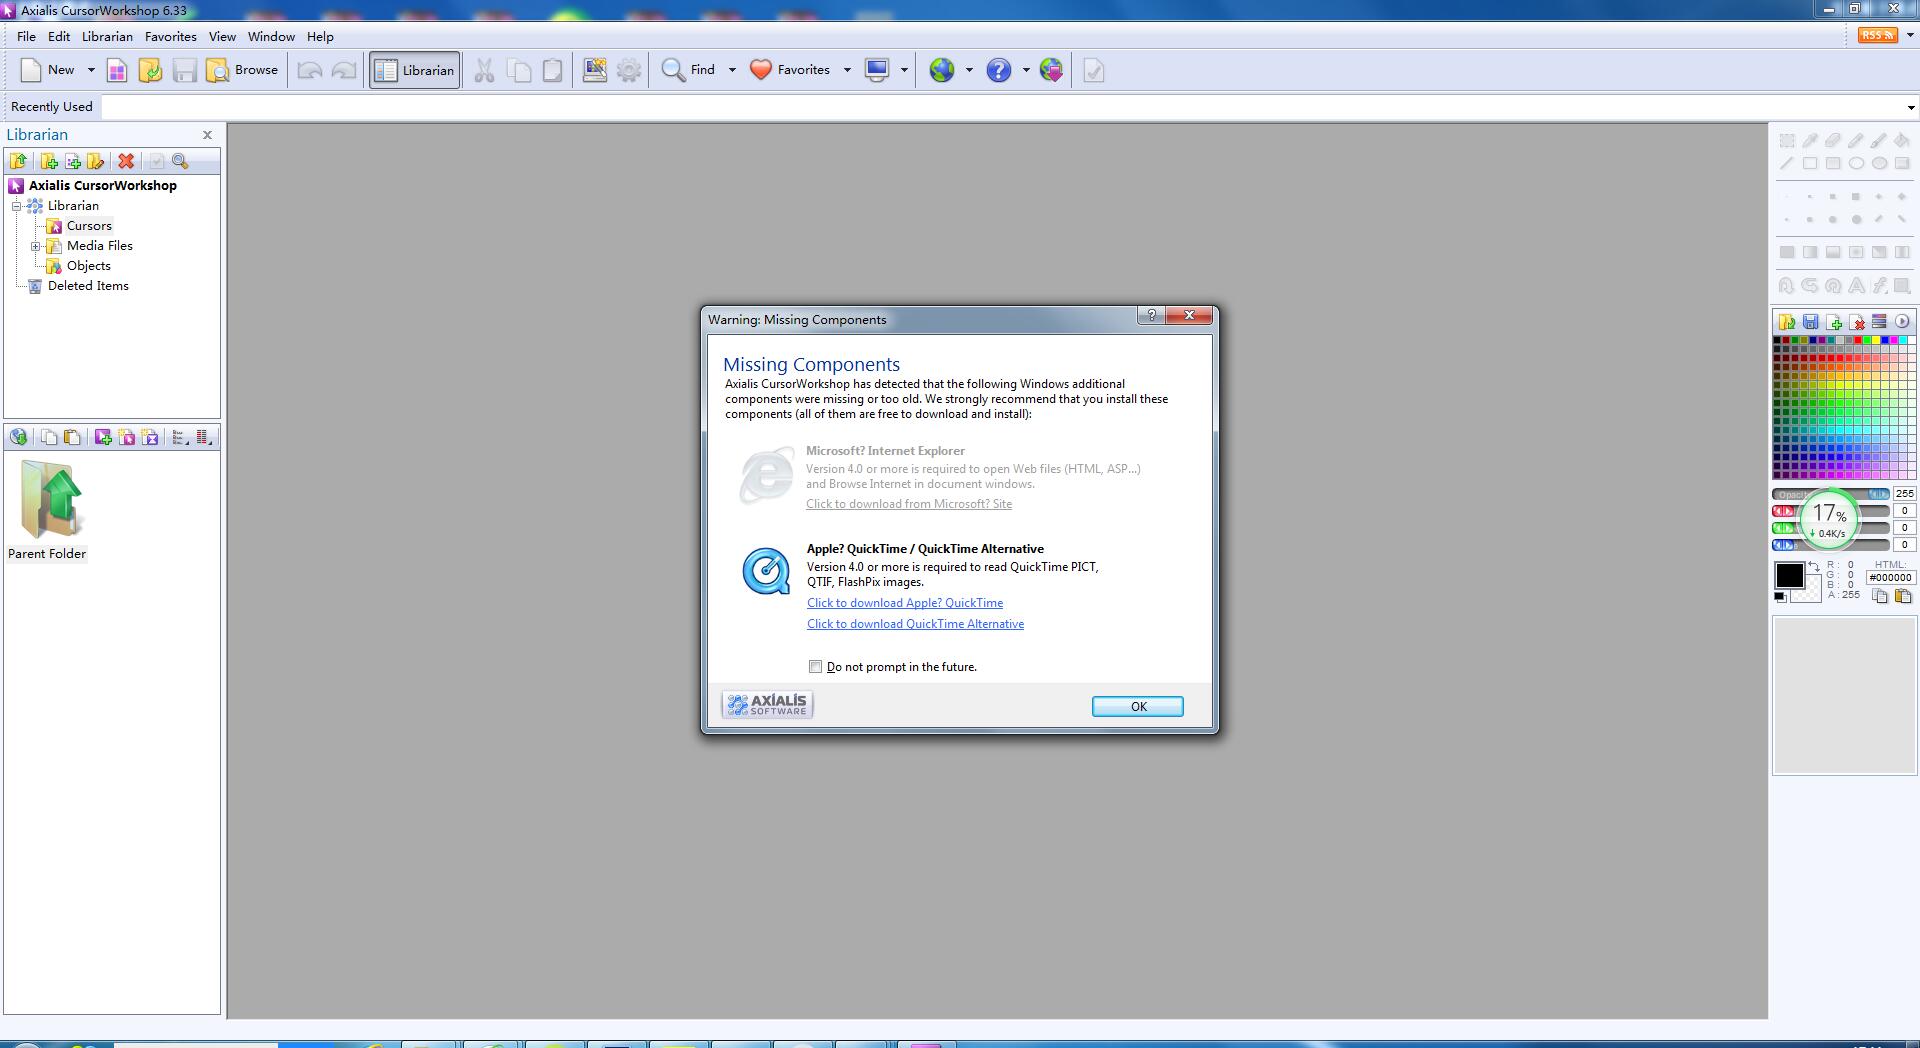The height and width of the screenshot is (1048, 1920).
Task: Click the HTML color code field
Action: pyautogui.click(x=1891, y=578)
